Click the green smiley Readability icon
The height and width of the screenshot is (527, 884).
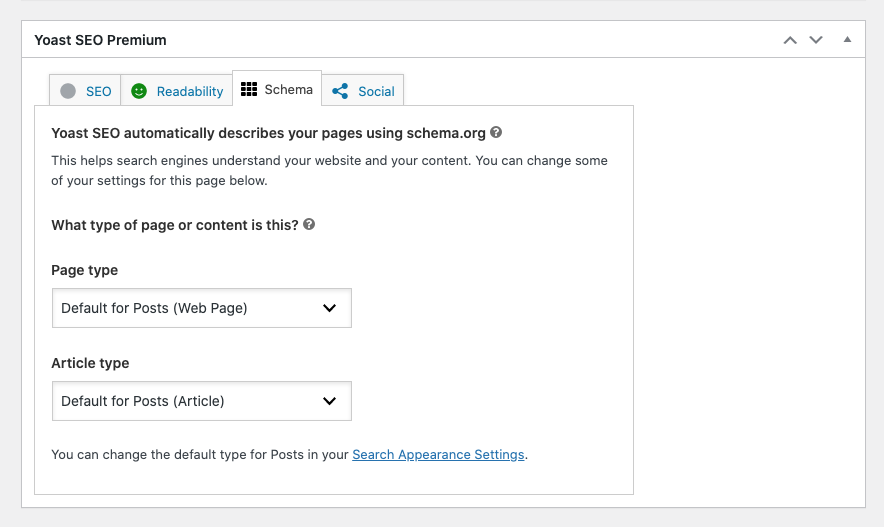[x=139, y=91]
